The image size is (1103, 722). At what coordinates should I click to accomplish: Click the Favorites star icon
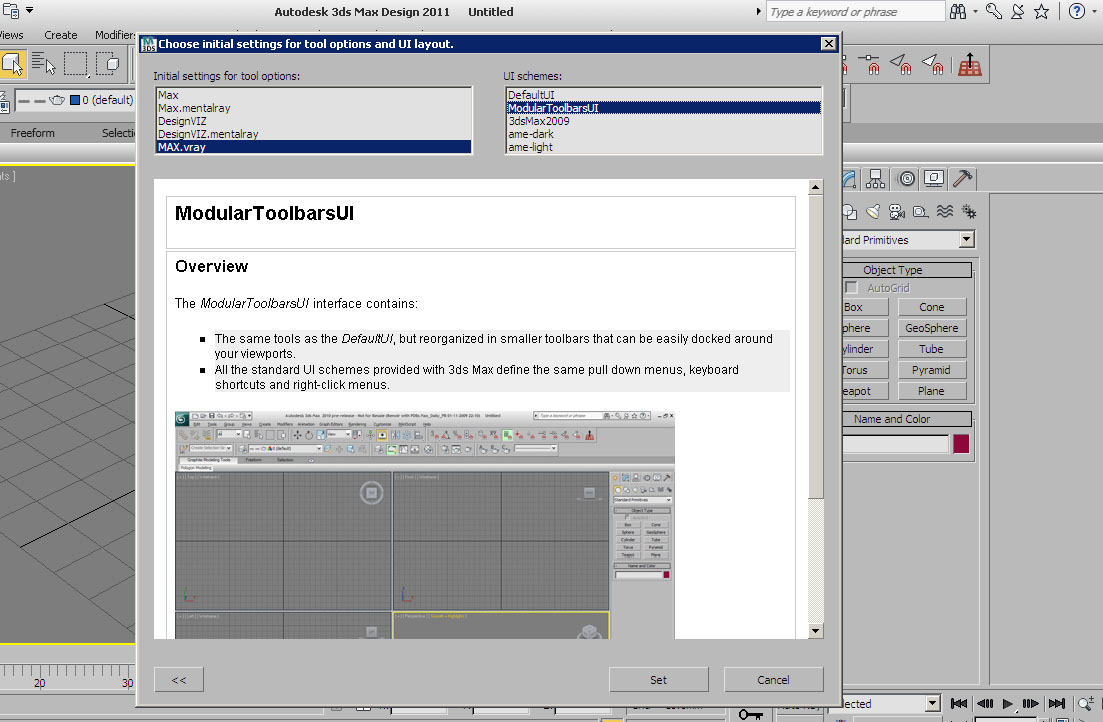pos(1042,11)
